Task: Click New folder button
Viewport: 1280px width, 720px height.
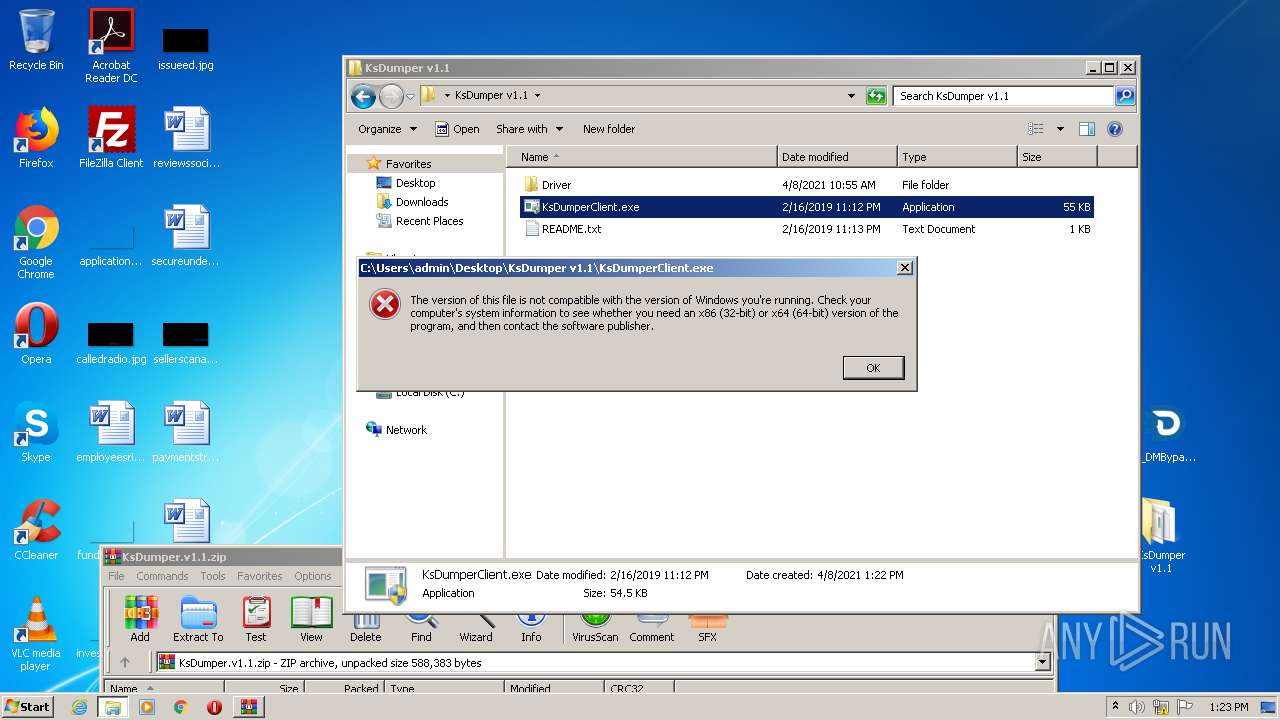Action: (x=609, y=129)
